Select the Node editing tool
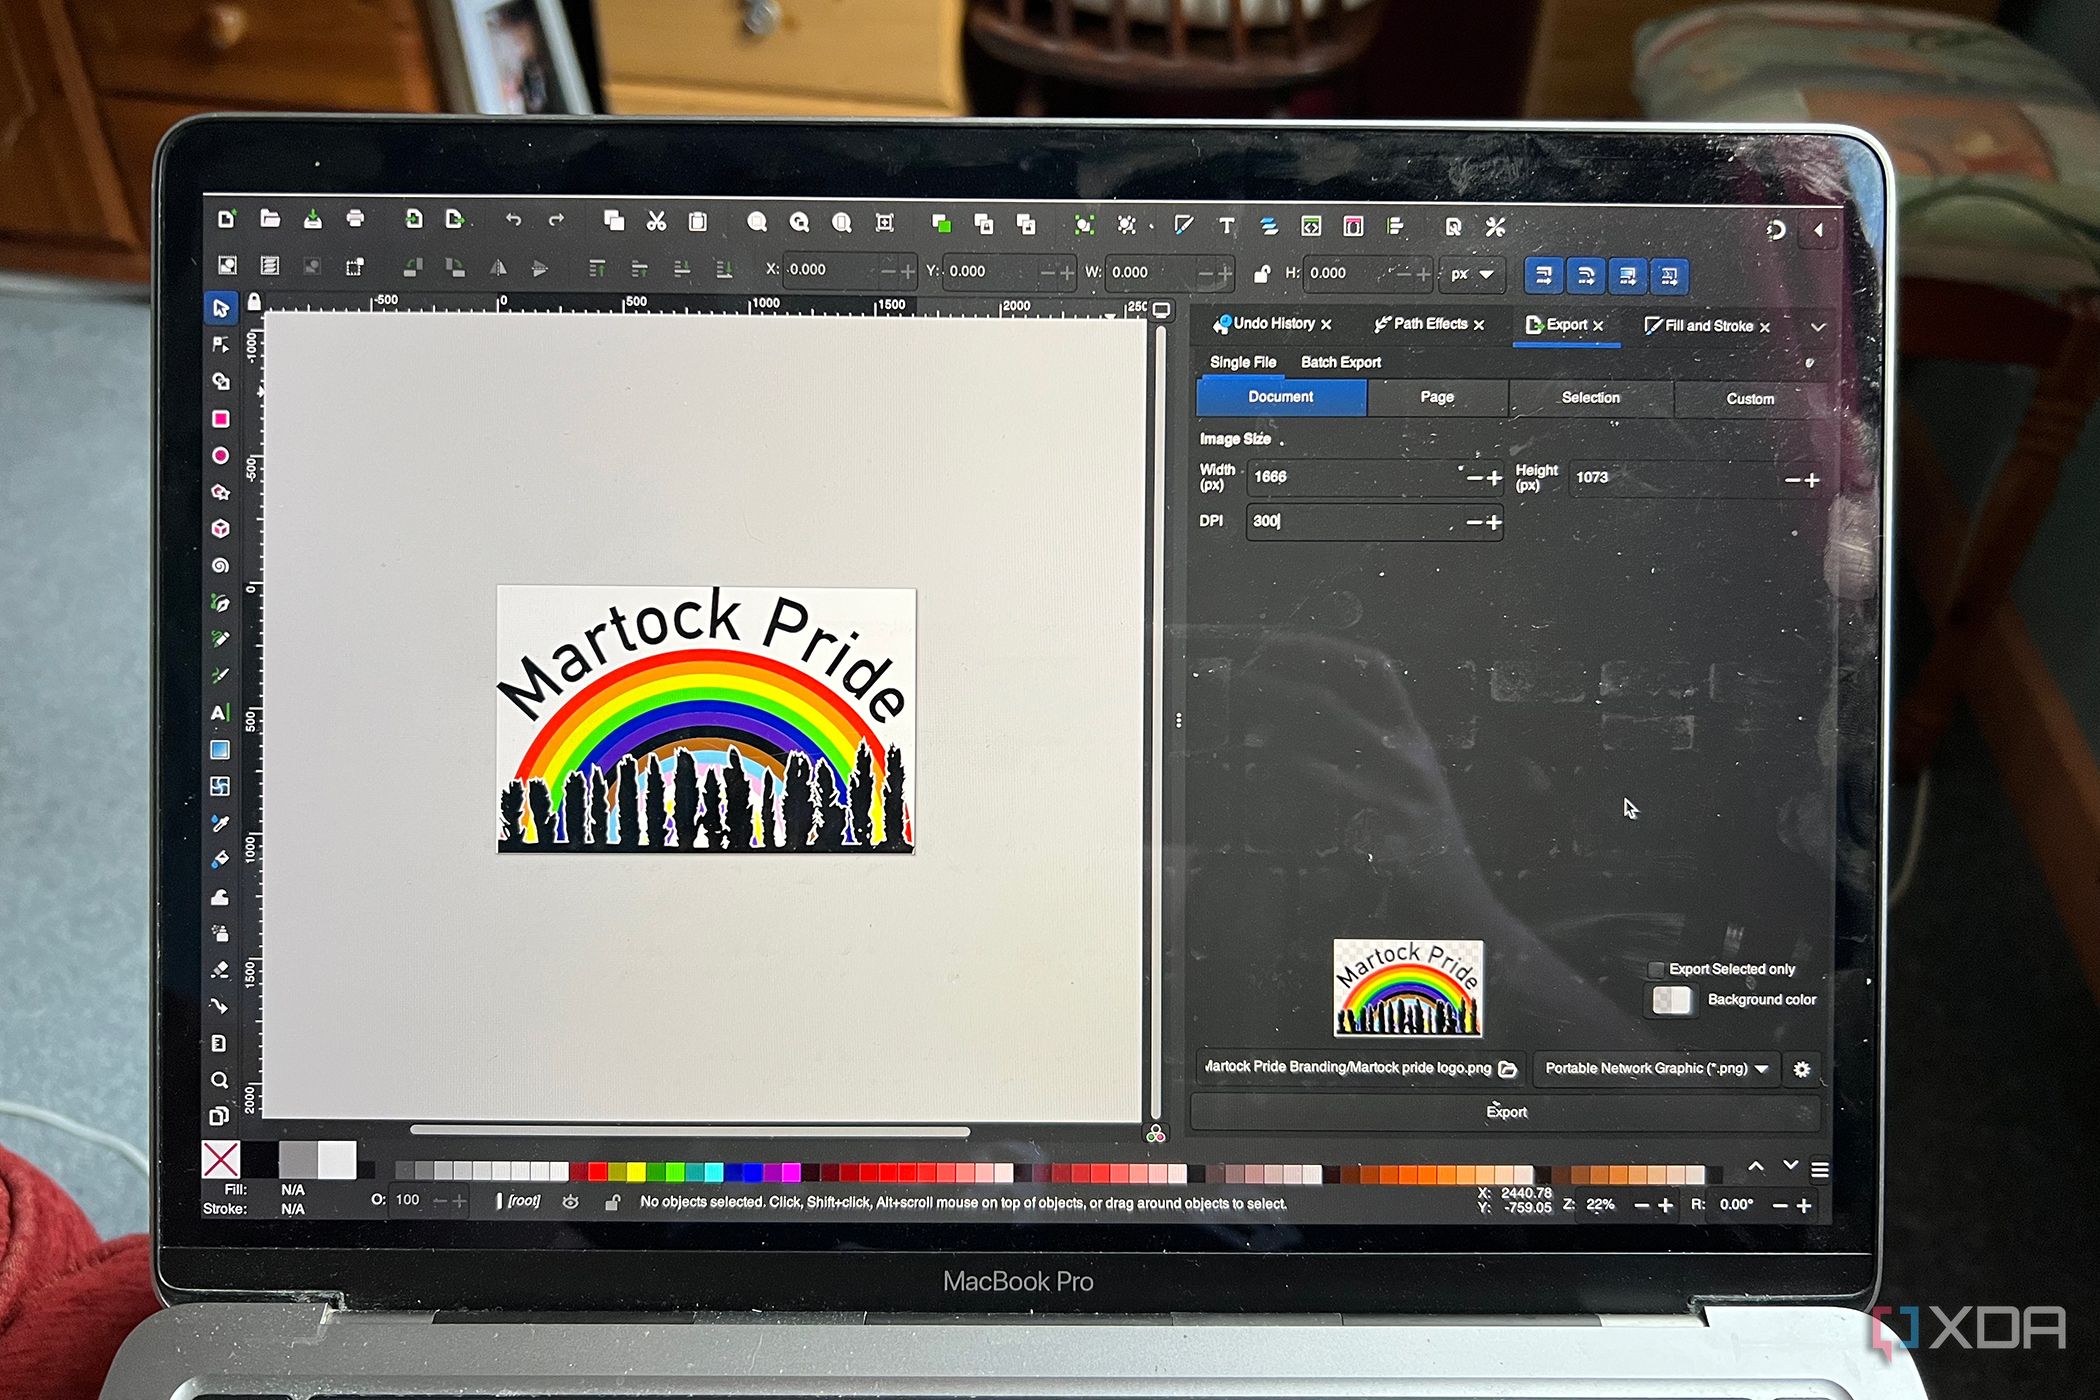 point(220,345)
